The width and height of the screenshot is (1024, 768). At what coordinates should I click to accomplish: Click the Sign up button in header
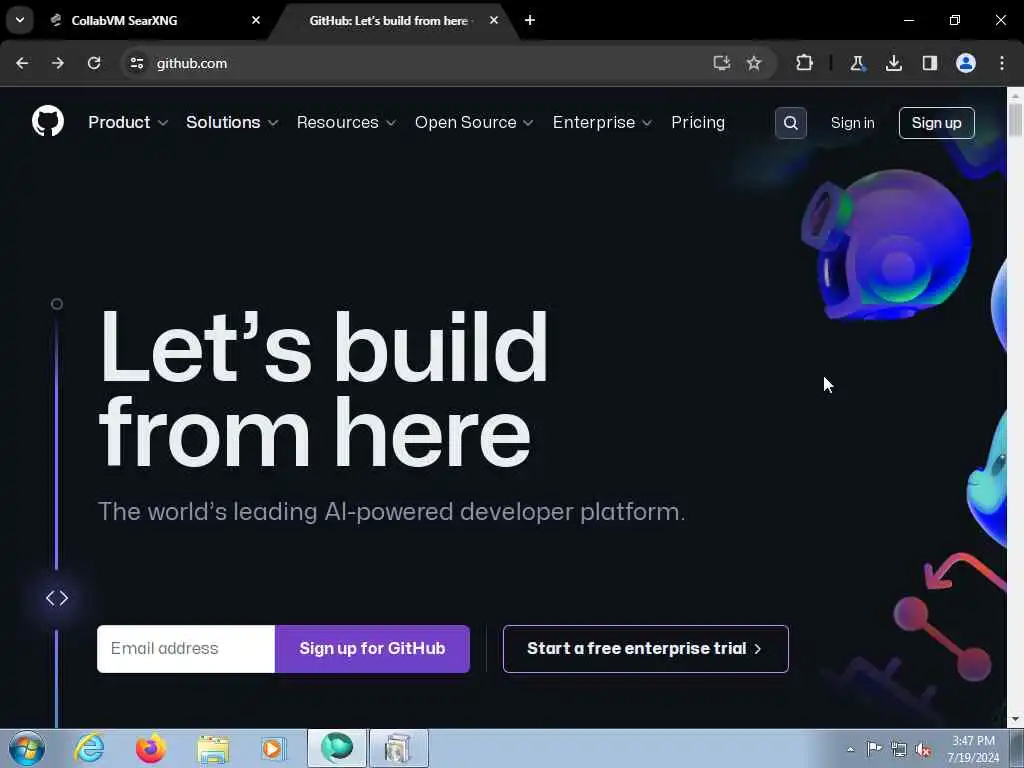pos(936,123)
